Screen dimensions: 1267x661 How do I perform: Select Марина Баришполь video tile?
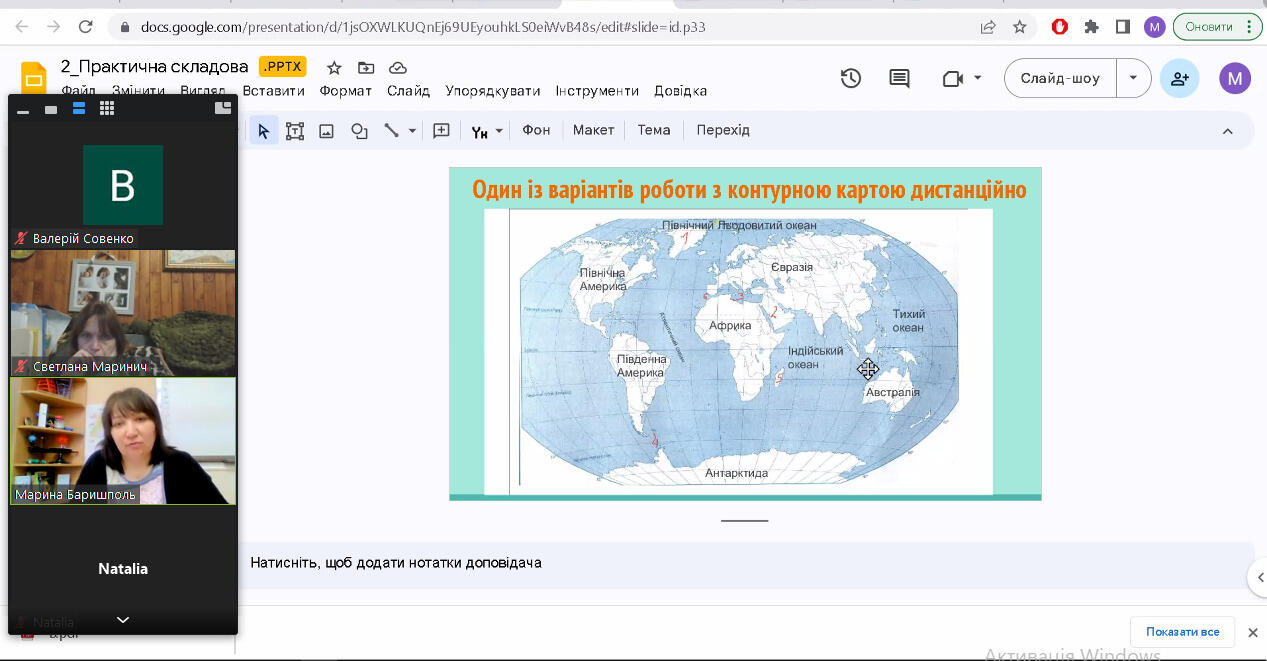(123, 440)
